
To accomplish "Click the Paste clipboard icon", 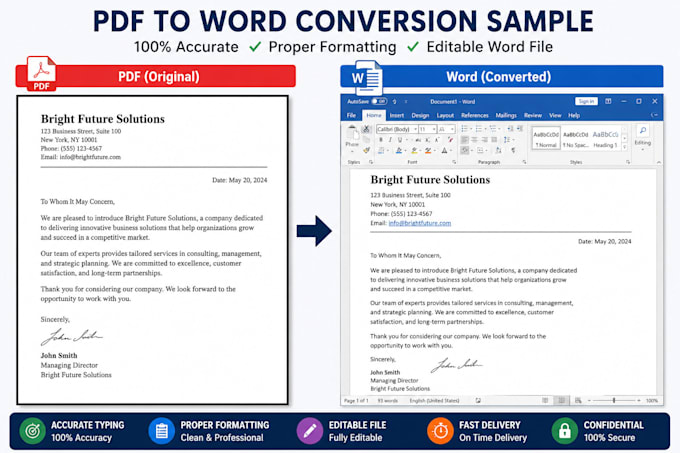I will click(x=352, y=133).
